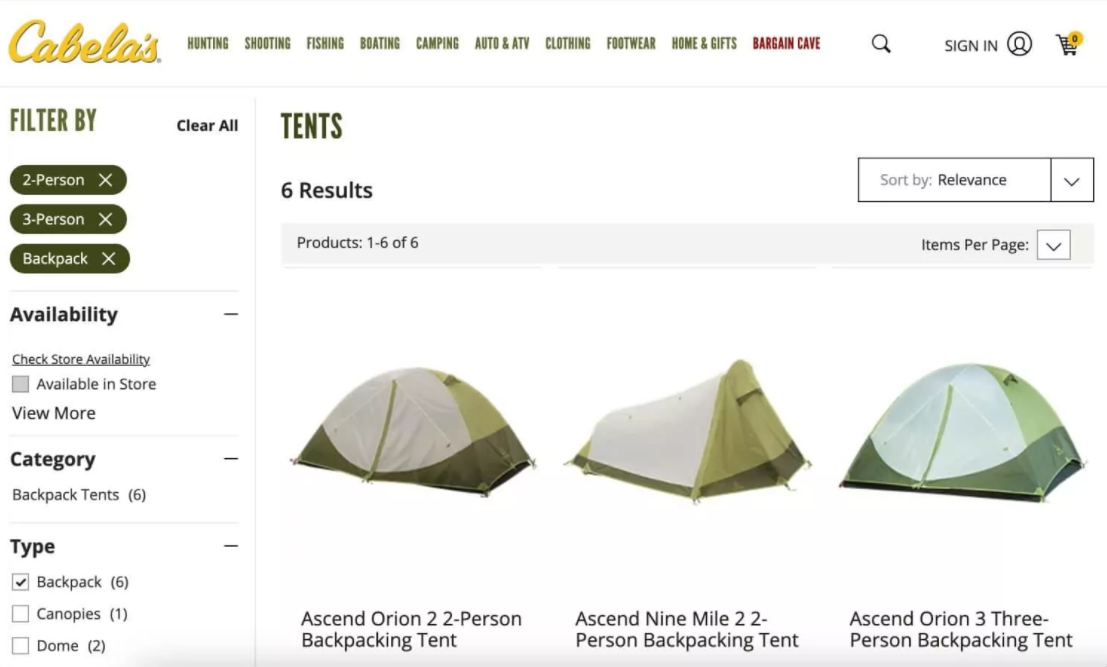The height and width of the screenshot is (667, 1107).
Task: Open the Items Per Page dropdown
Action: pos(1053,245)
